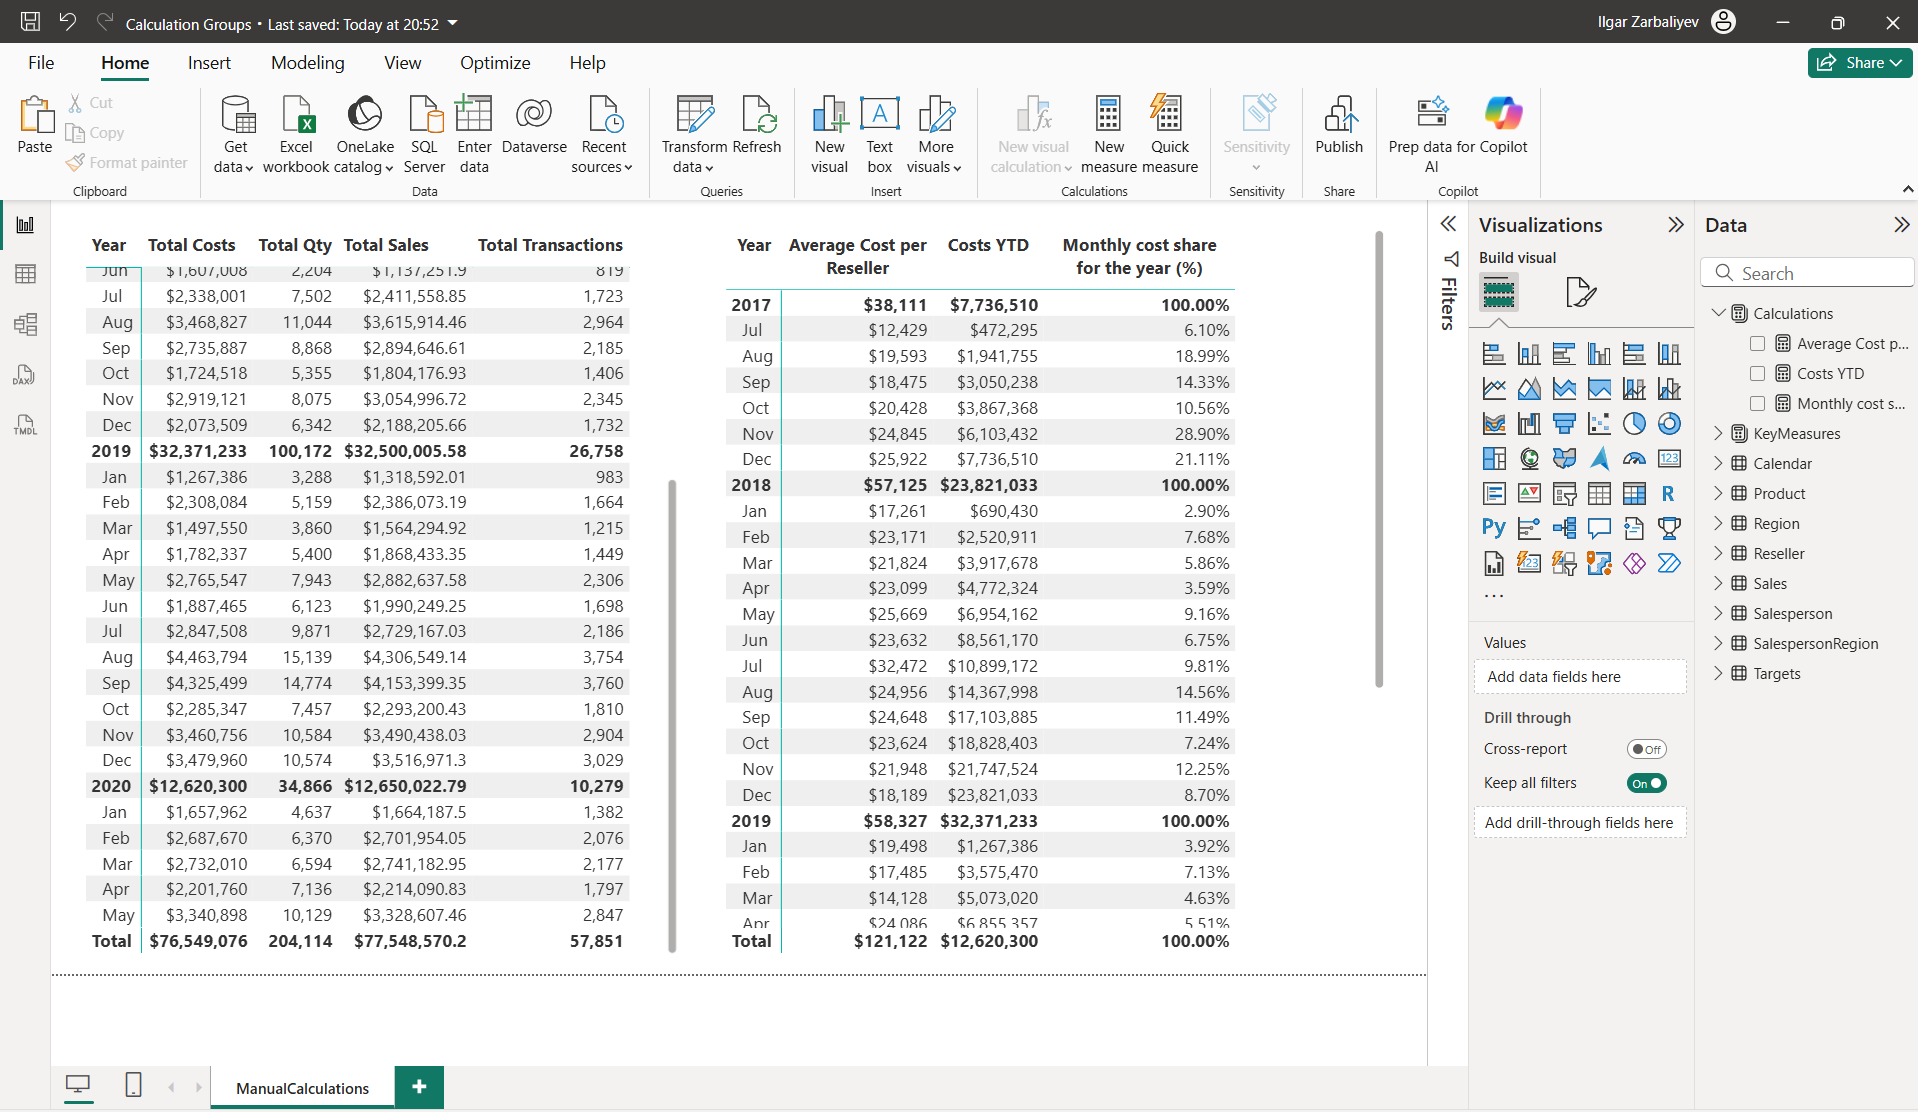Image resolution: width=1918 pixels, height=1112 pixels.
Task: Select the ManualCalculations page tab
Action: [302, 1088]
